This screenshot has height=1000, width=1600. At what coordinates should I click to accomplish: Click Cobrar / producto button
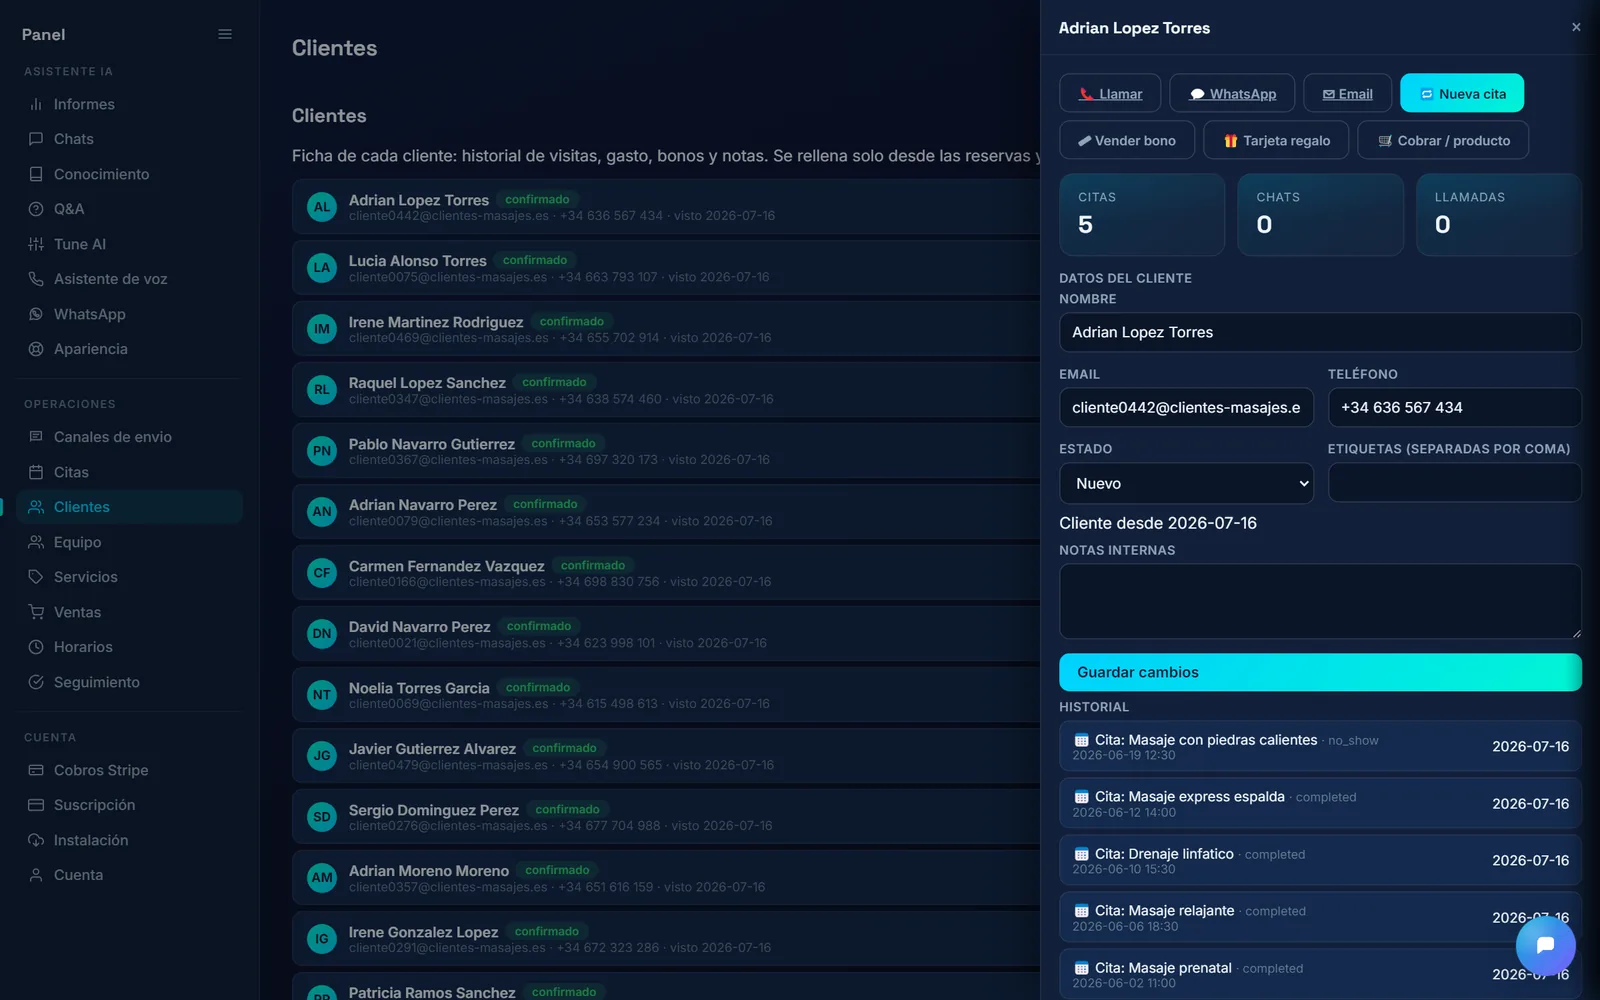pos(1443,140)
